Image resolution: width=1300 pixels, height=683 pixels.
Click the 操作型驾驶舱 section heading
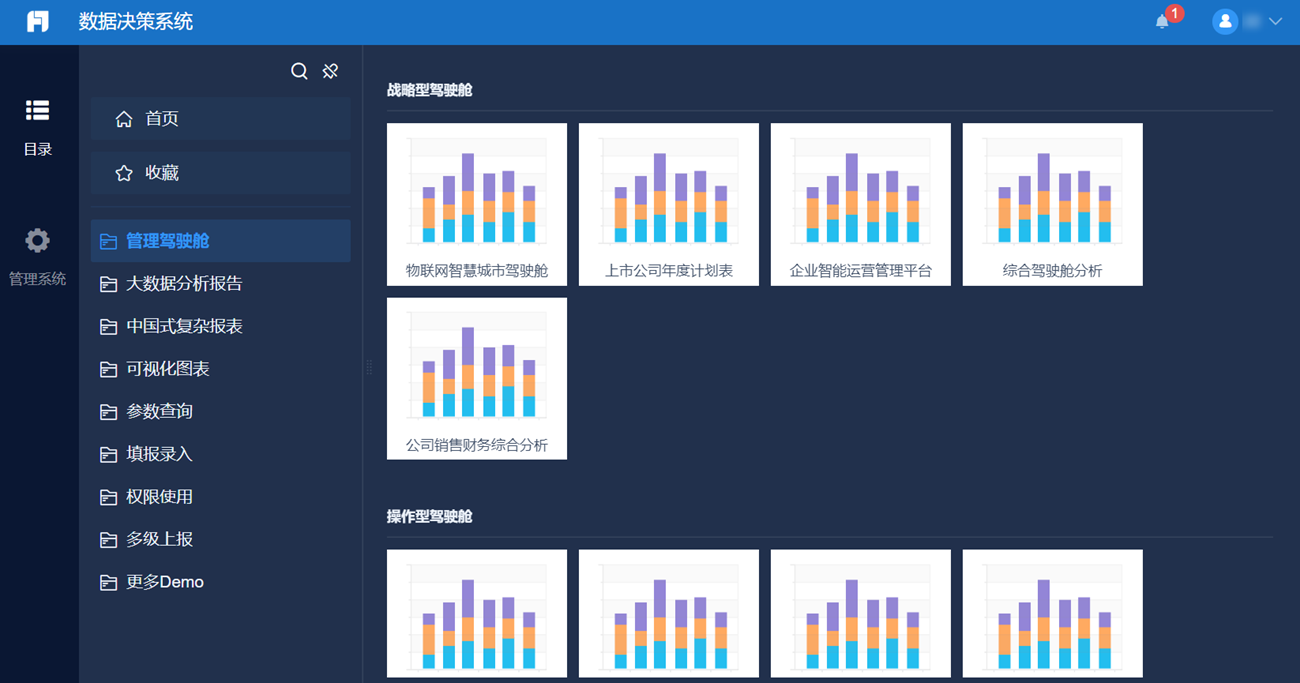pyautogui.click(x=430, y=516)
